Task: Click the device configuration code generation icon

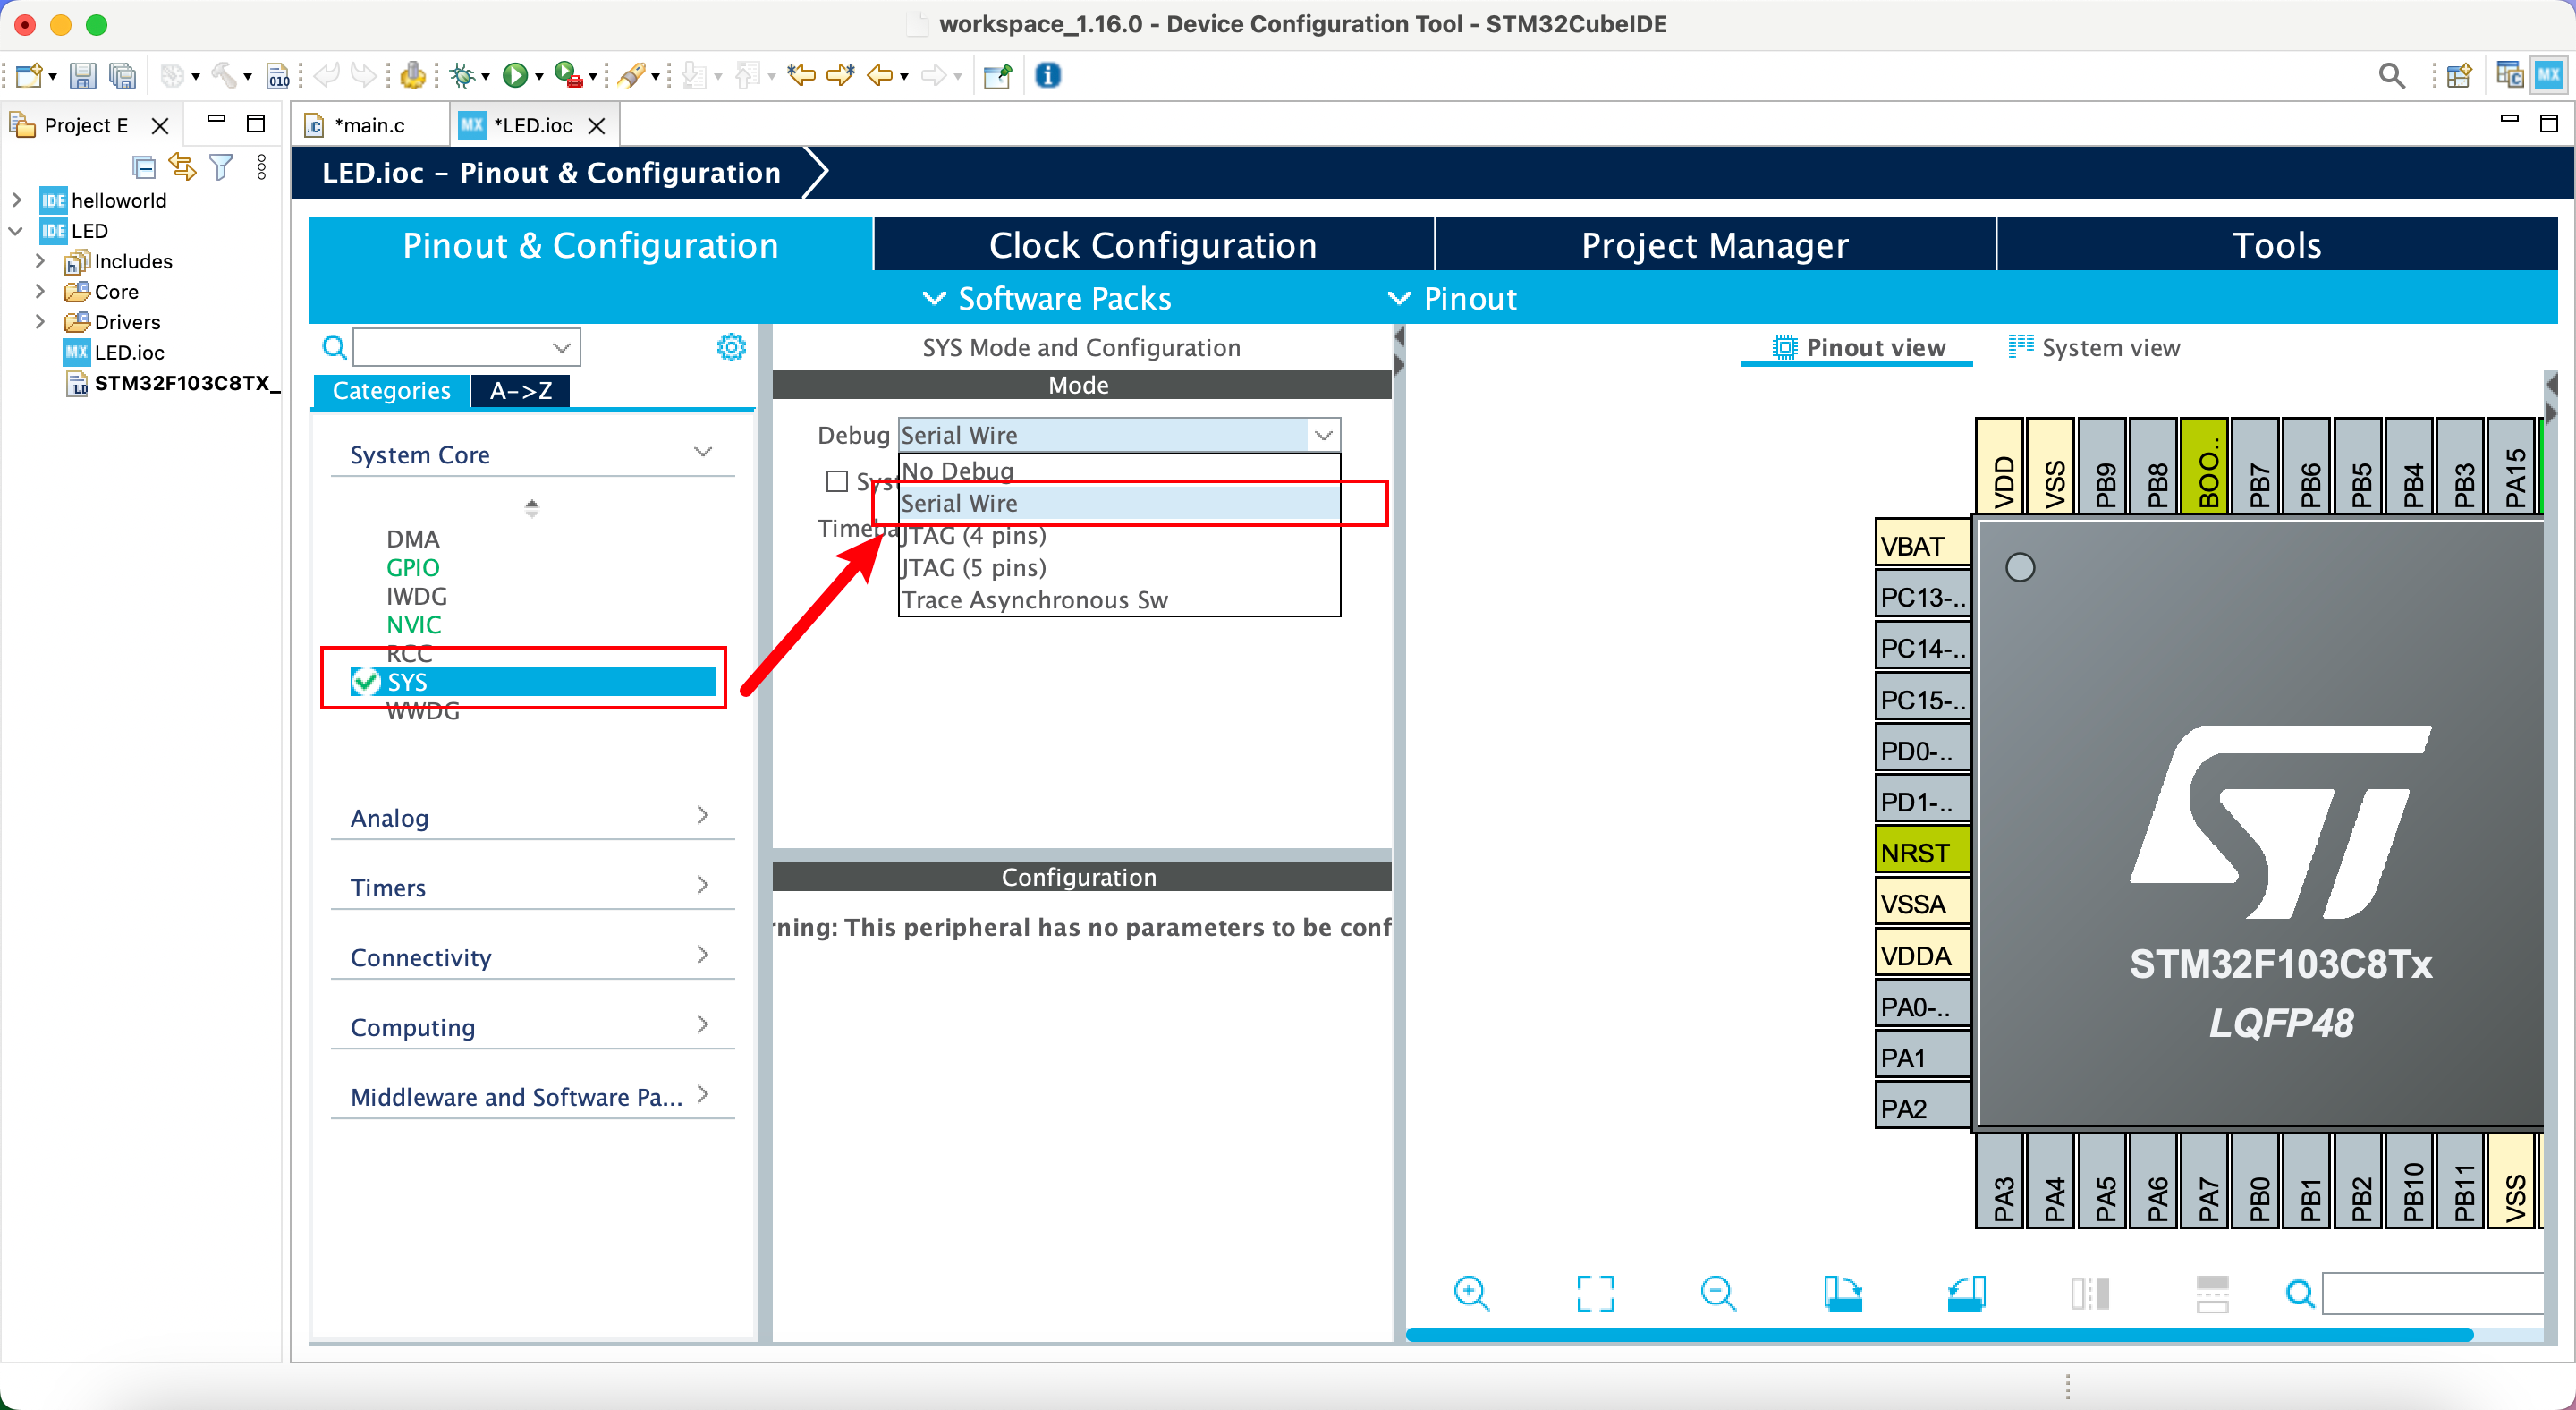Action: pos(412,75)
